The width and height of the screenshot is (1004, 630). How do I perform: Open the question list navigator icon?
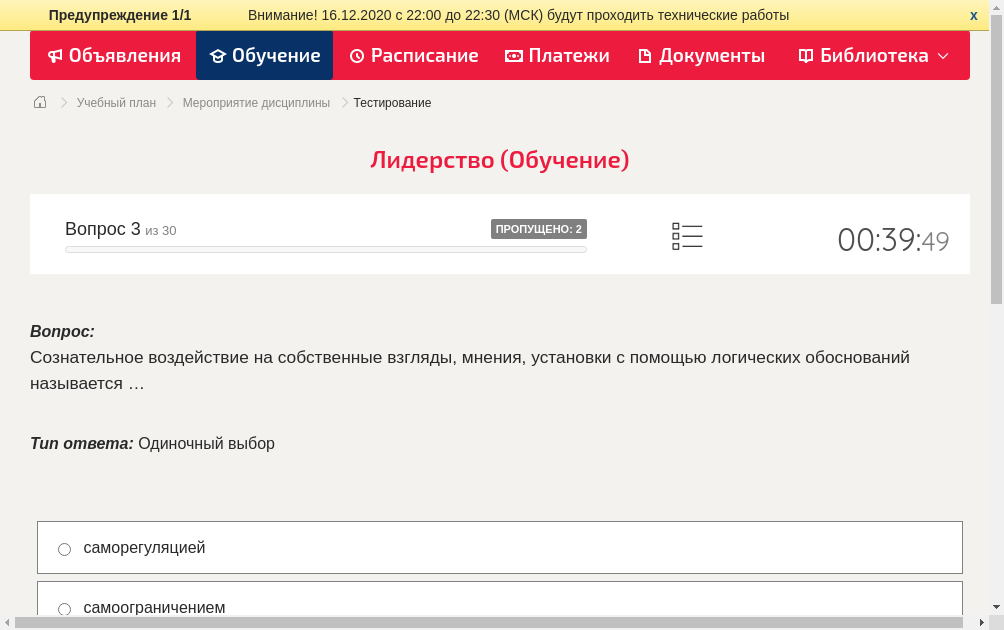tap(687, 236)
